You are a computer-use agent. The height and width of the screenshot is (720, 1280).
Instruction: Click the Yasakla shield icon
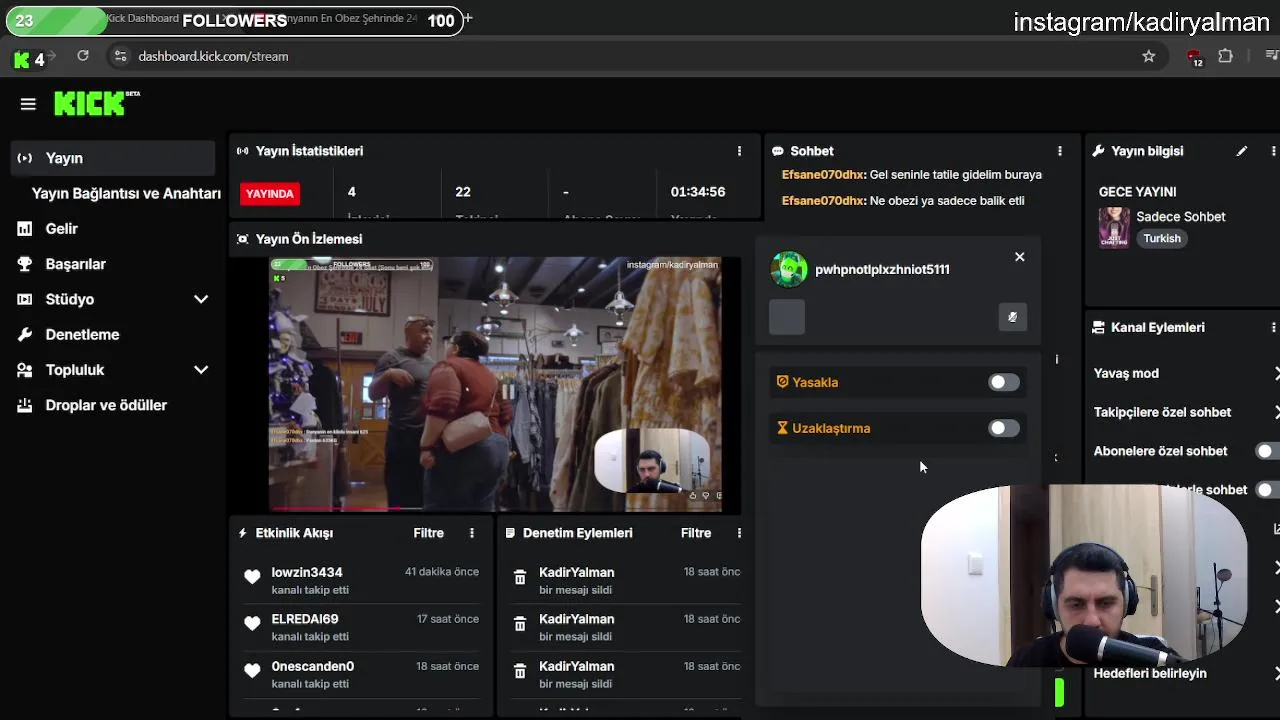(x=783, y=382)
